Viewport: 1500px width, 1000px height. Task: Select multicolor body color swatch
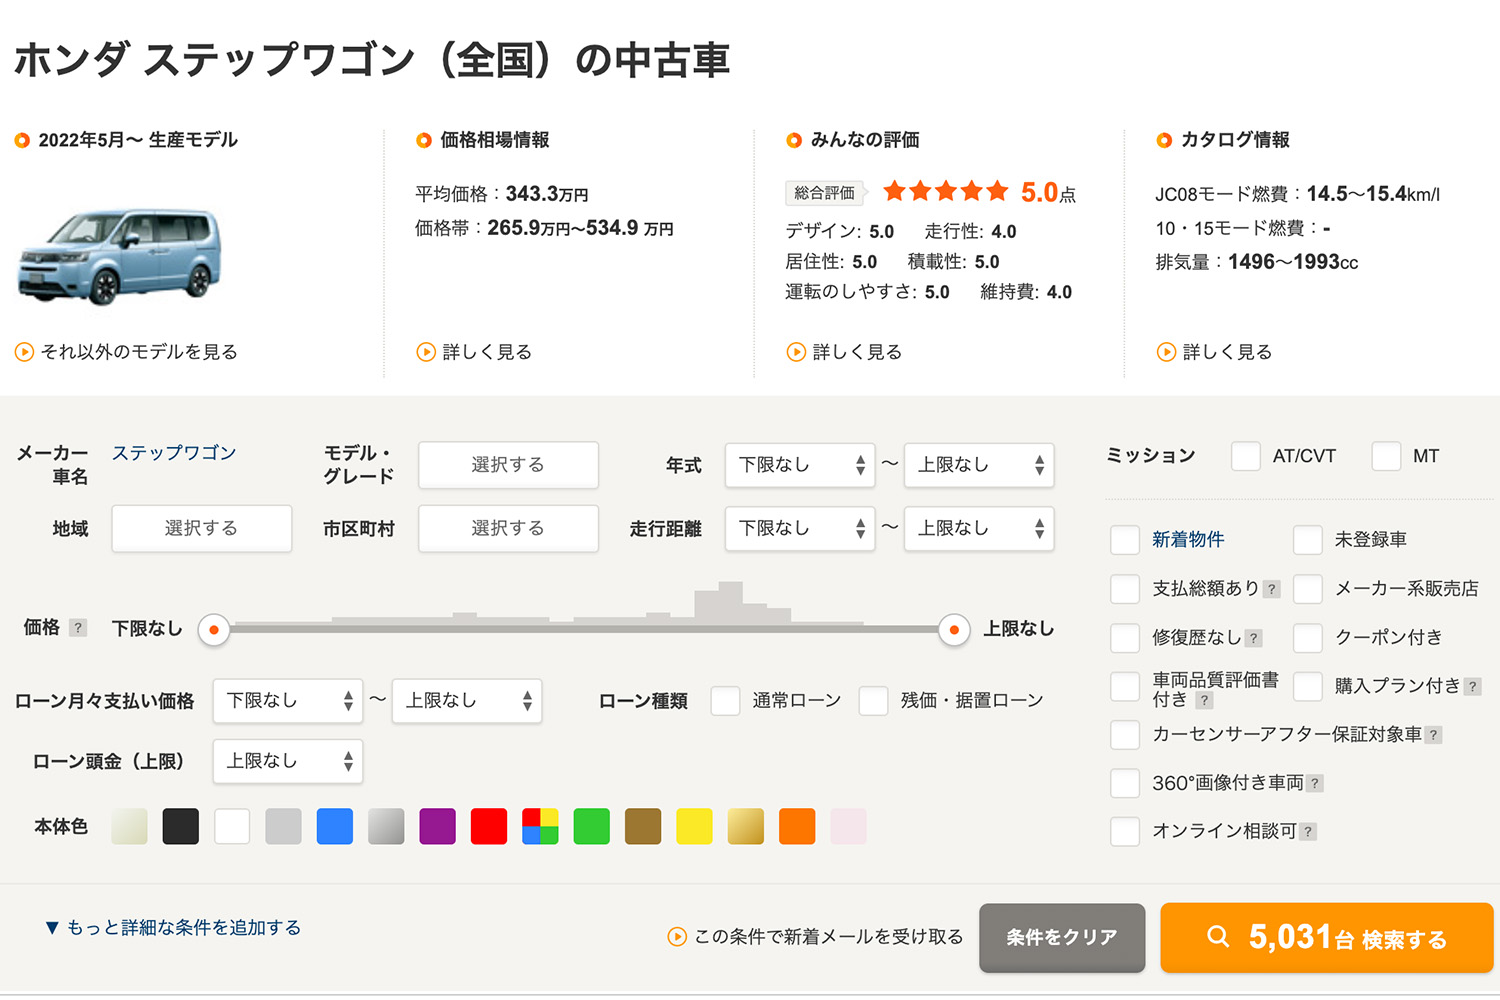[540, 827]
